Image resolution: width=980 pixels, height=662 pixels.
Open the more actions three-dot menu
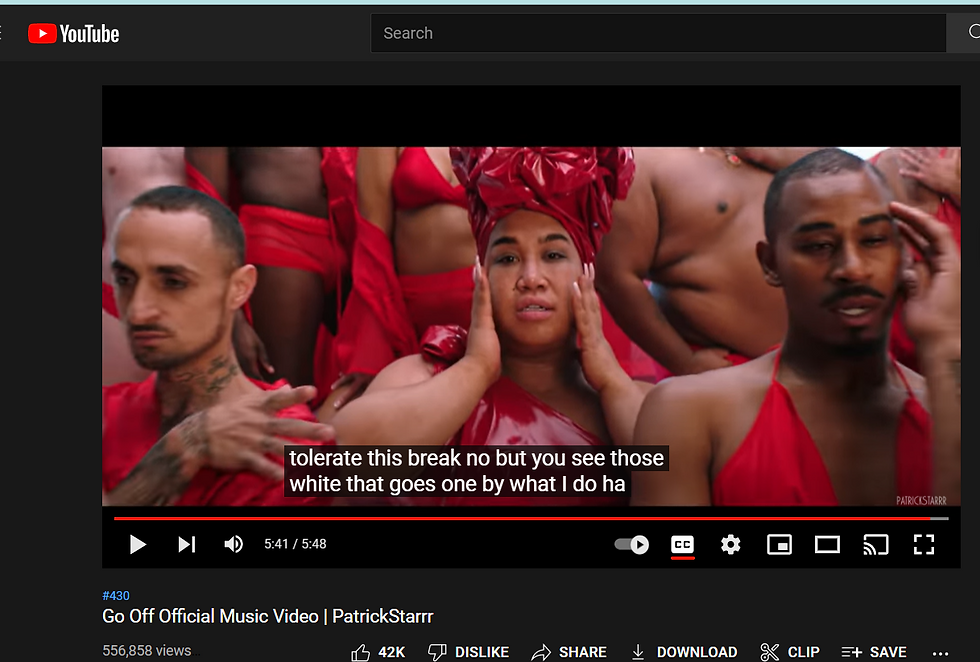pos(940,653)
